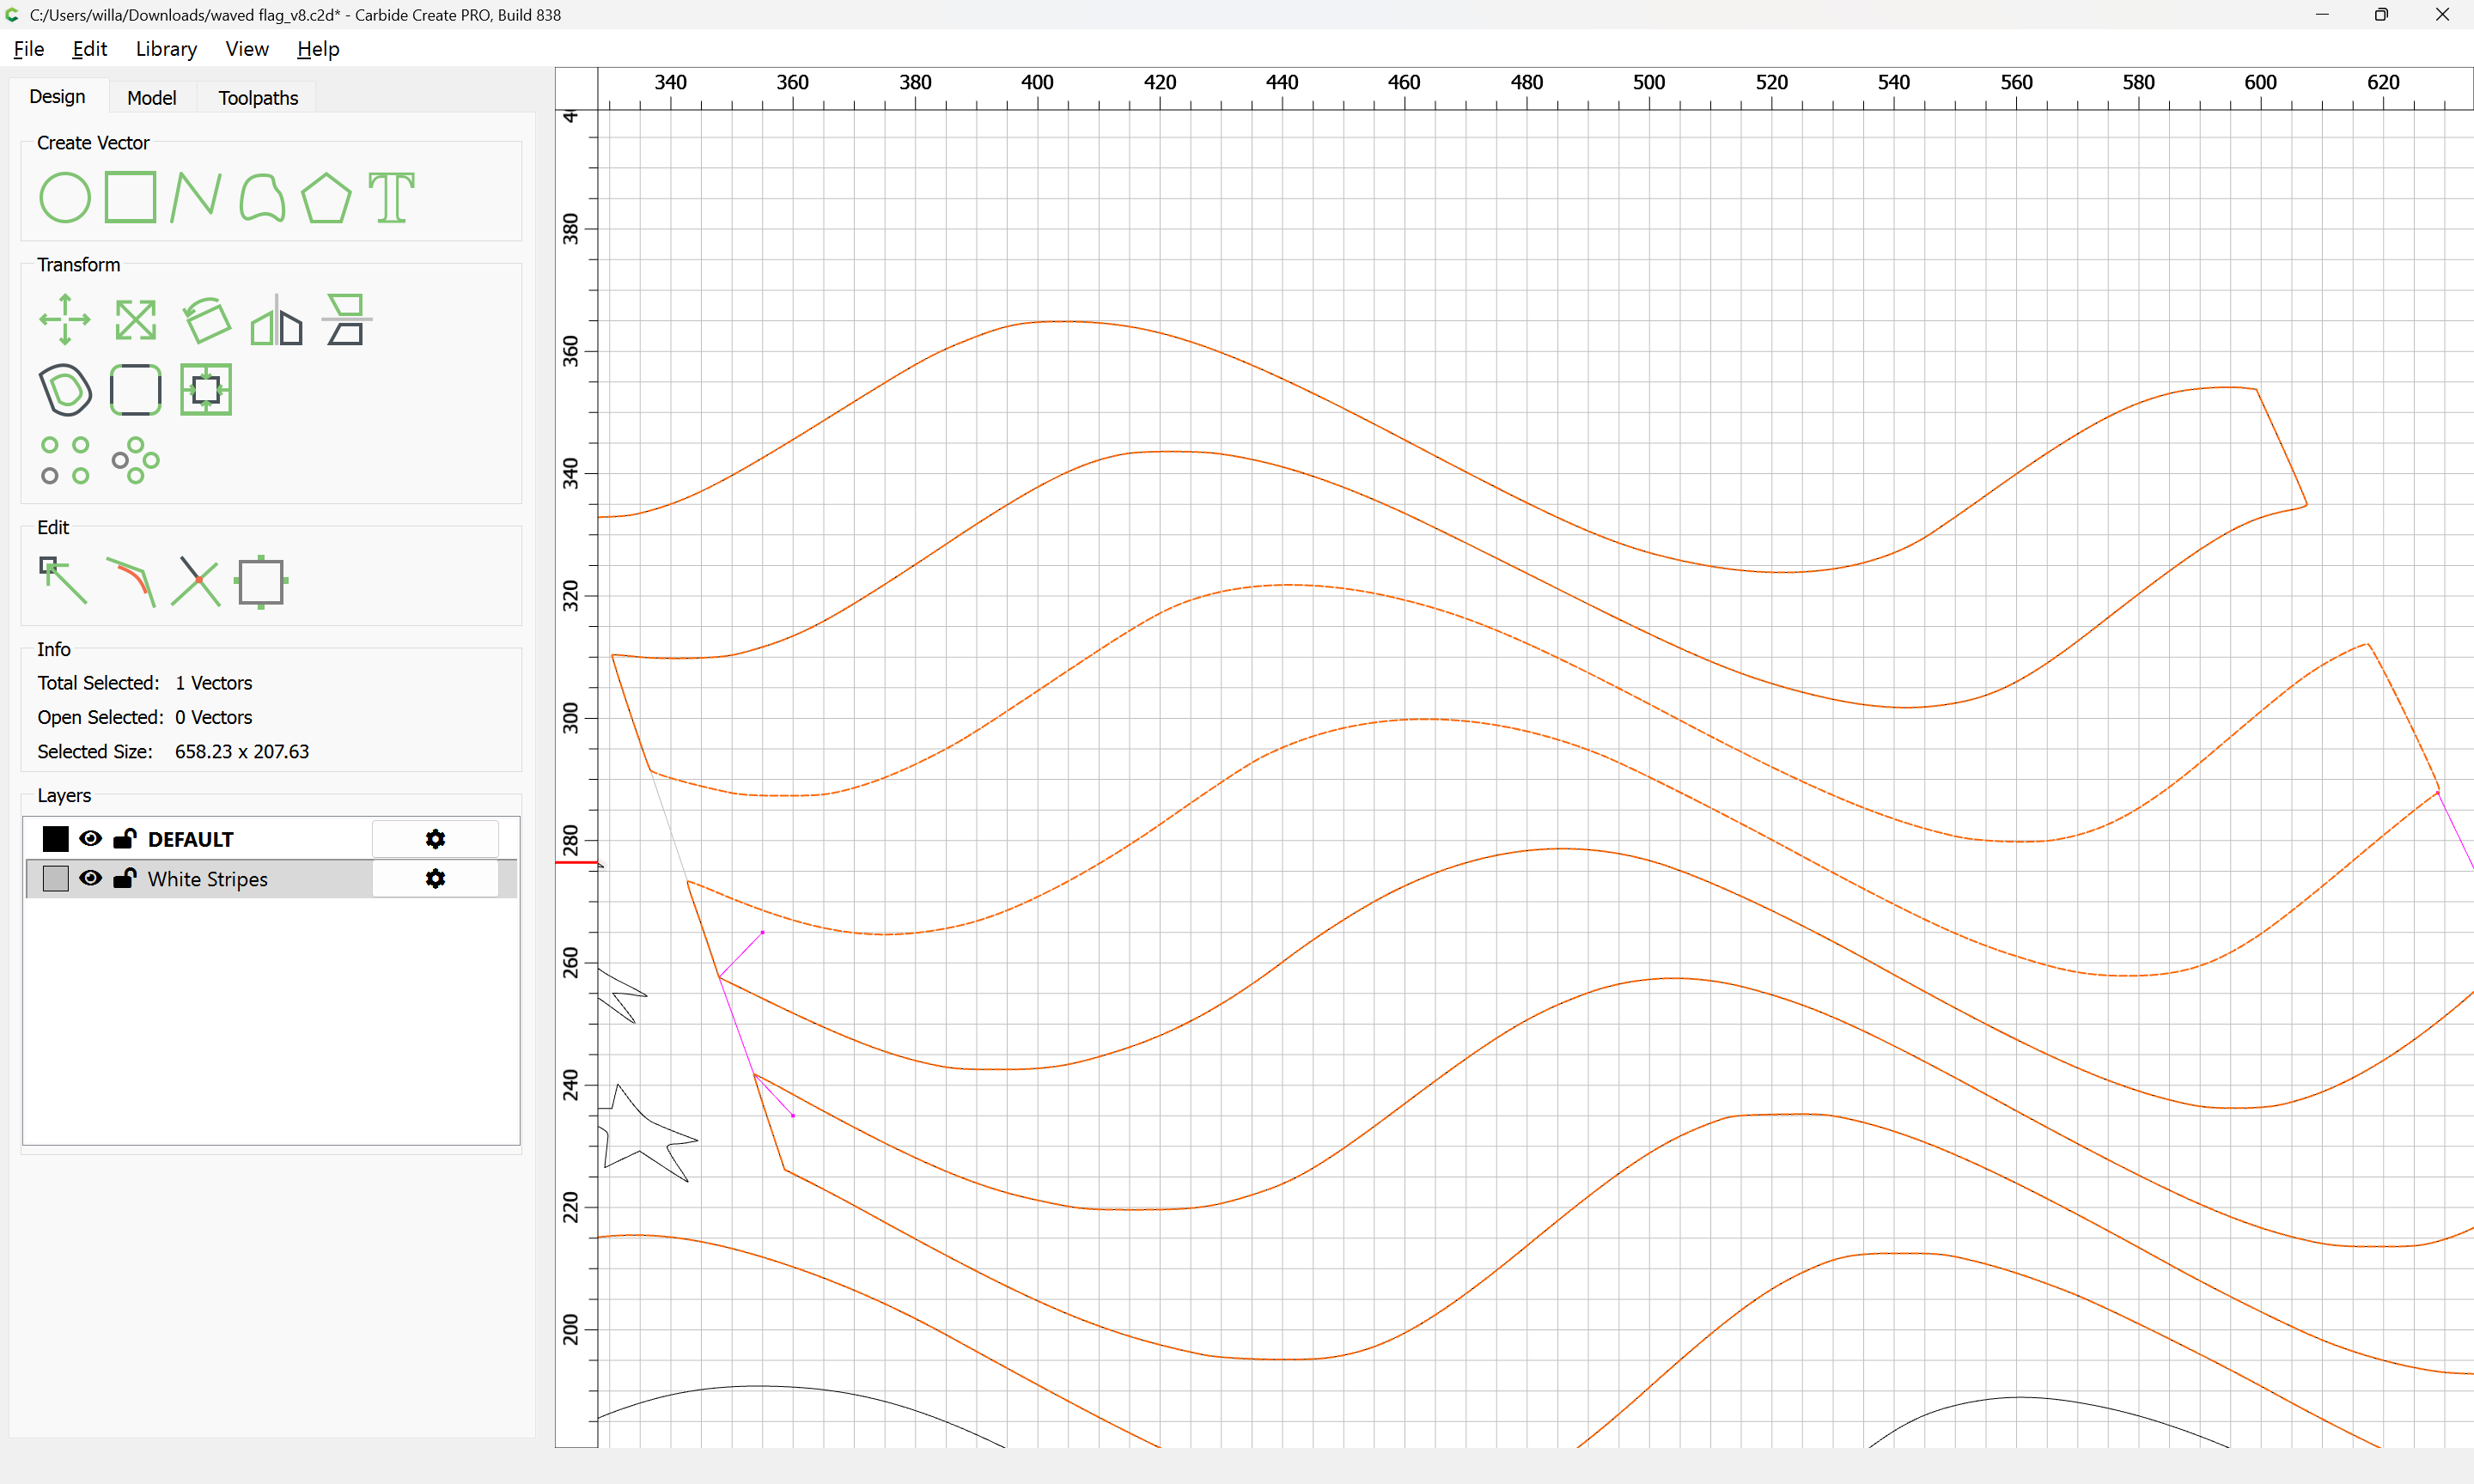The image size is (2474, 1484).
Task: Toggle visibility of DEFAULT layer
Action: (91, 839)
